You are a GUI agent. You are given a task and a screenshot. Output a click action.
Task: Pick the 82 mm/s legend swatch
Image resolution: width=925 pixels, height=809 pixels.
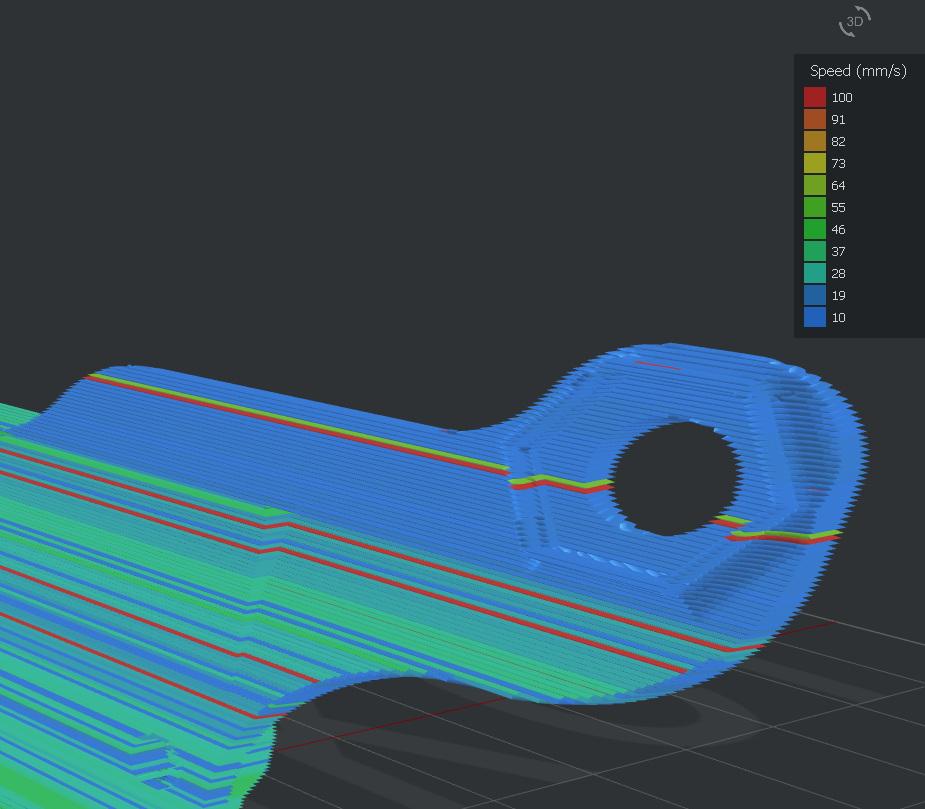point(815,141)
